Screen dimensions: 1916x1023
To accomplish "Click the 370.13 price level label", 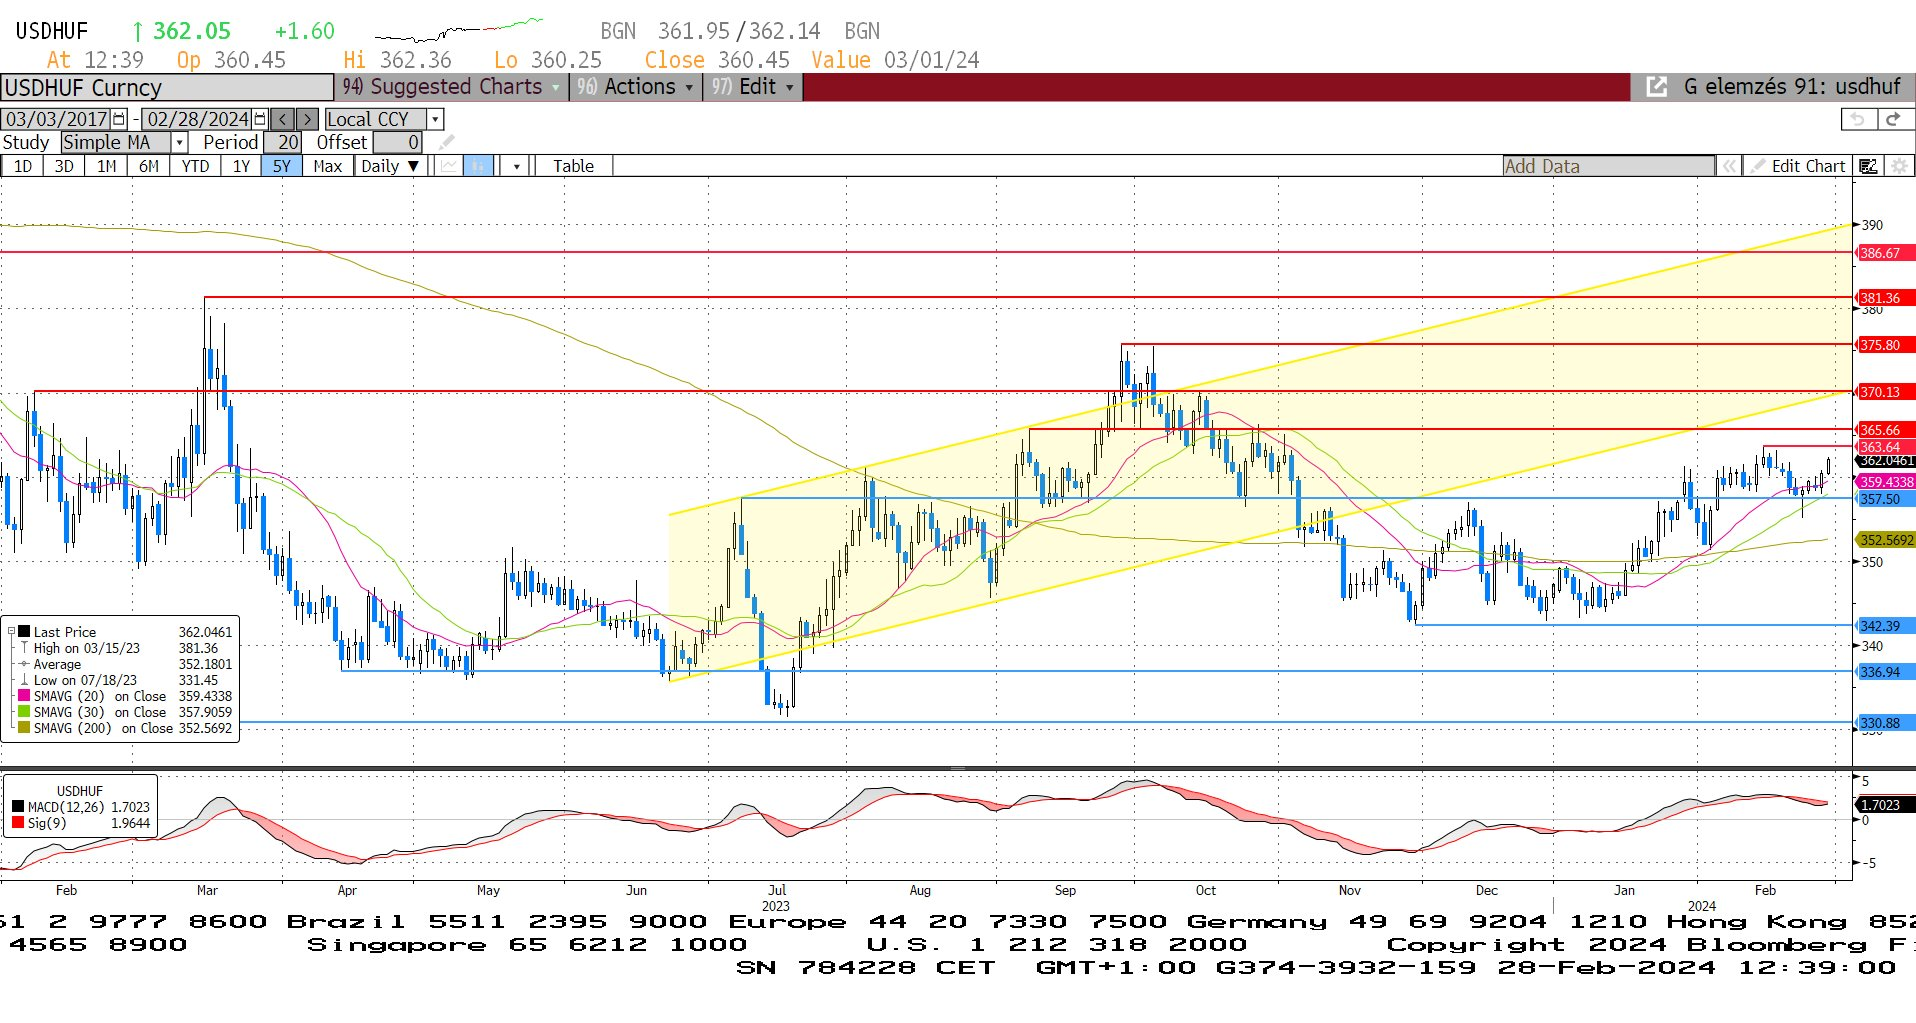I will point(1884,392).
